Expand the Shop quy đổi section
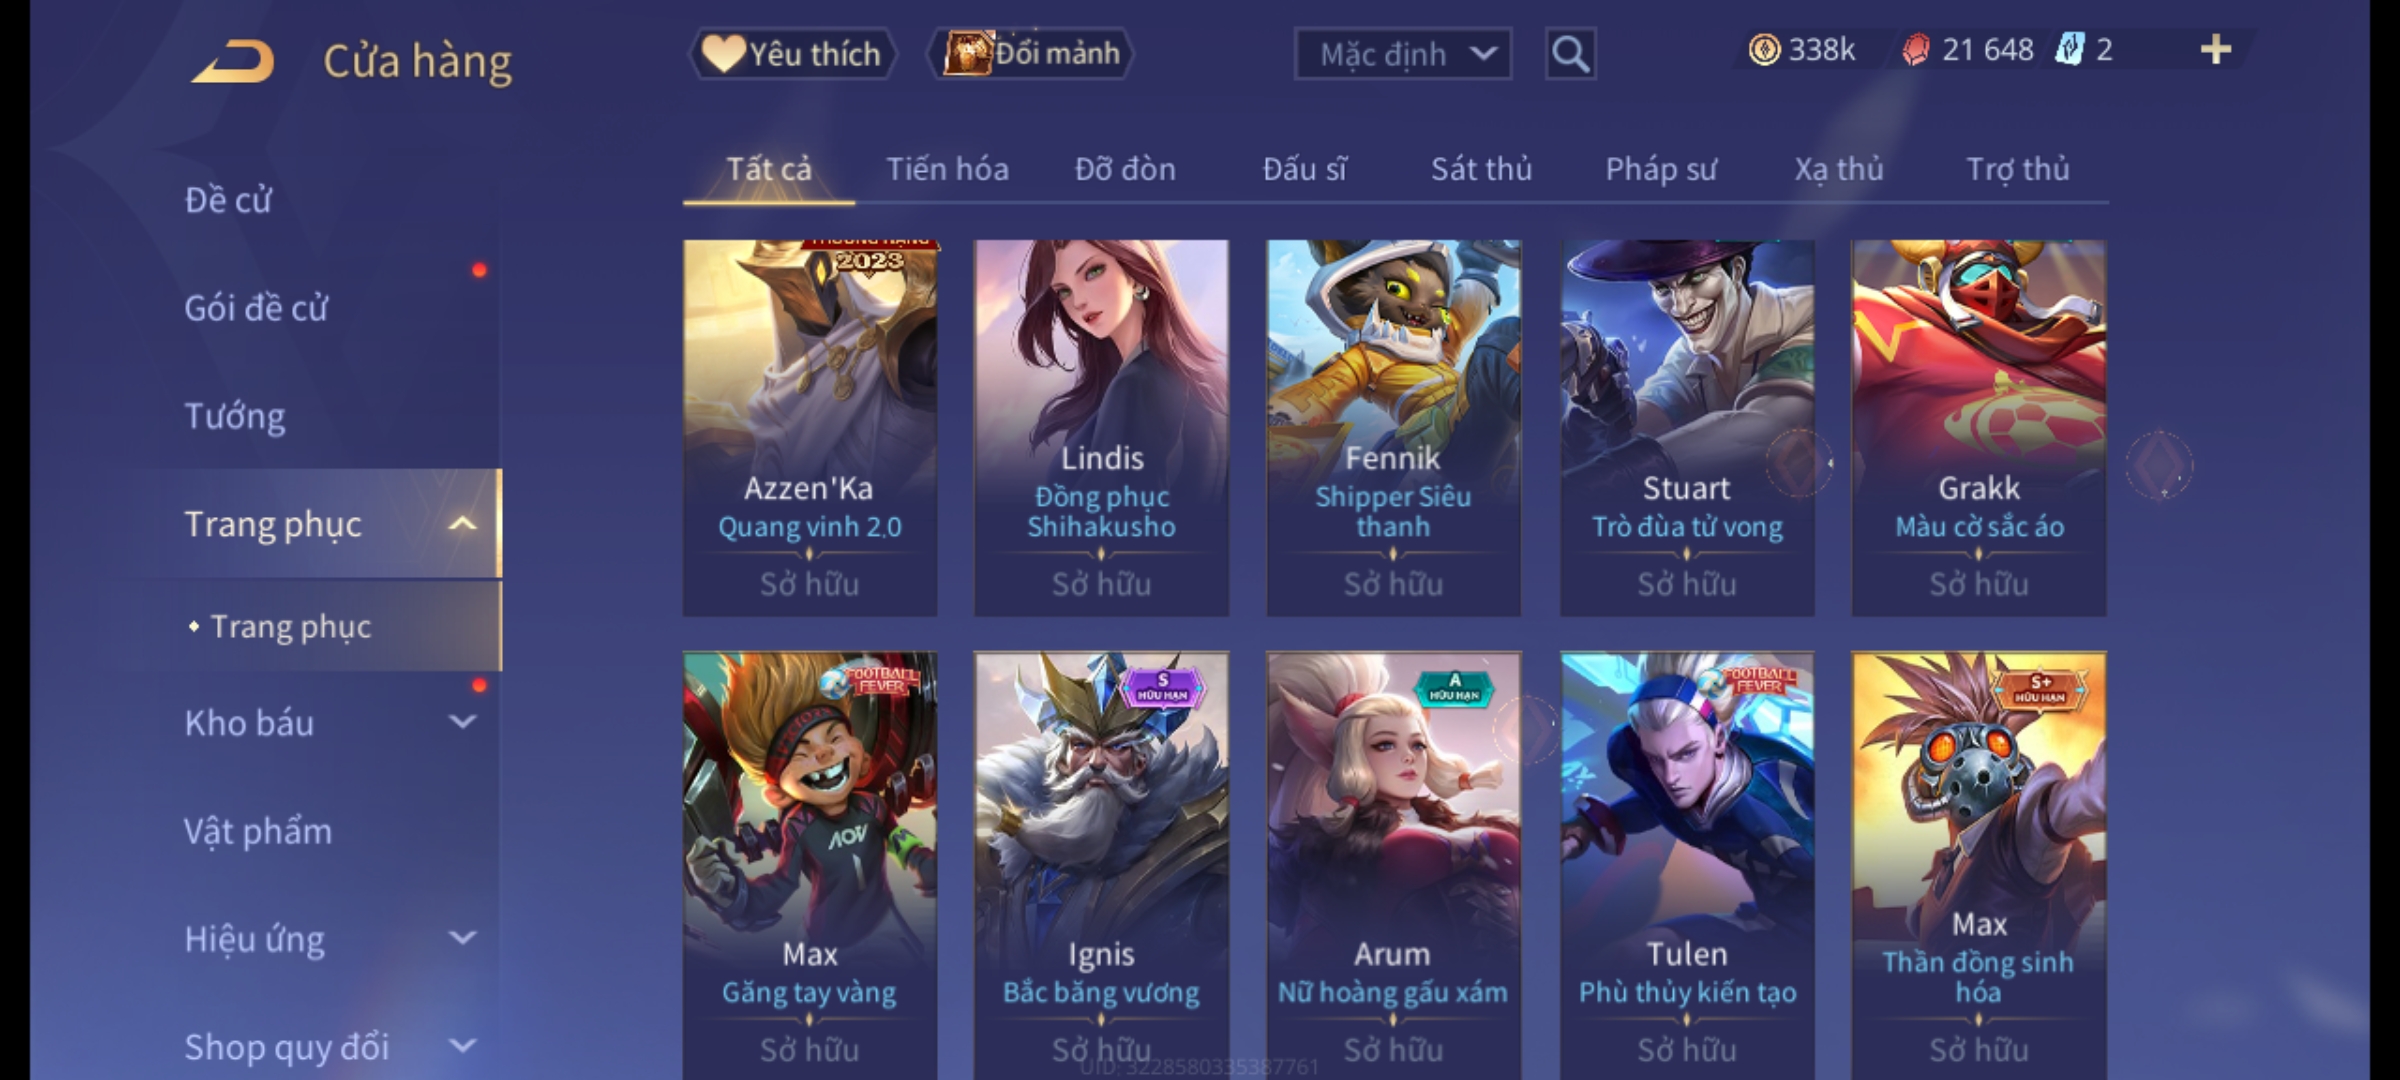The width and height of the screenshot is (2400, 1080). (x=462, y=1046)
